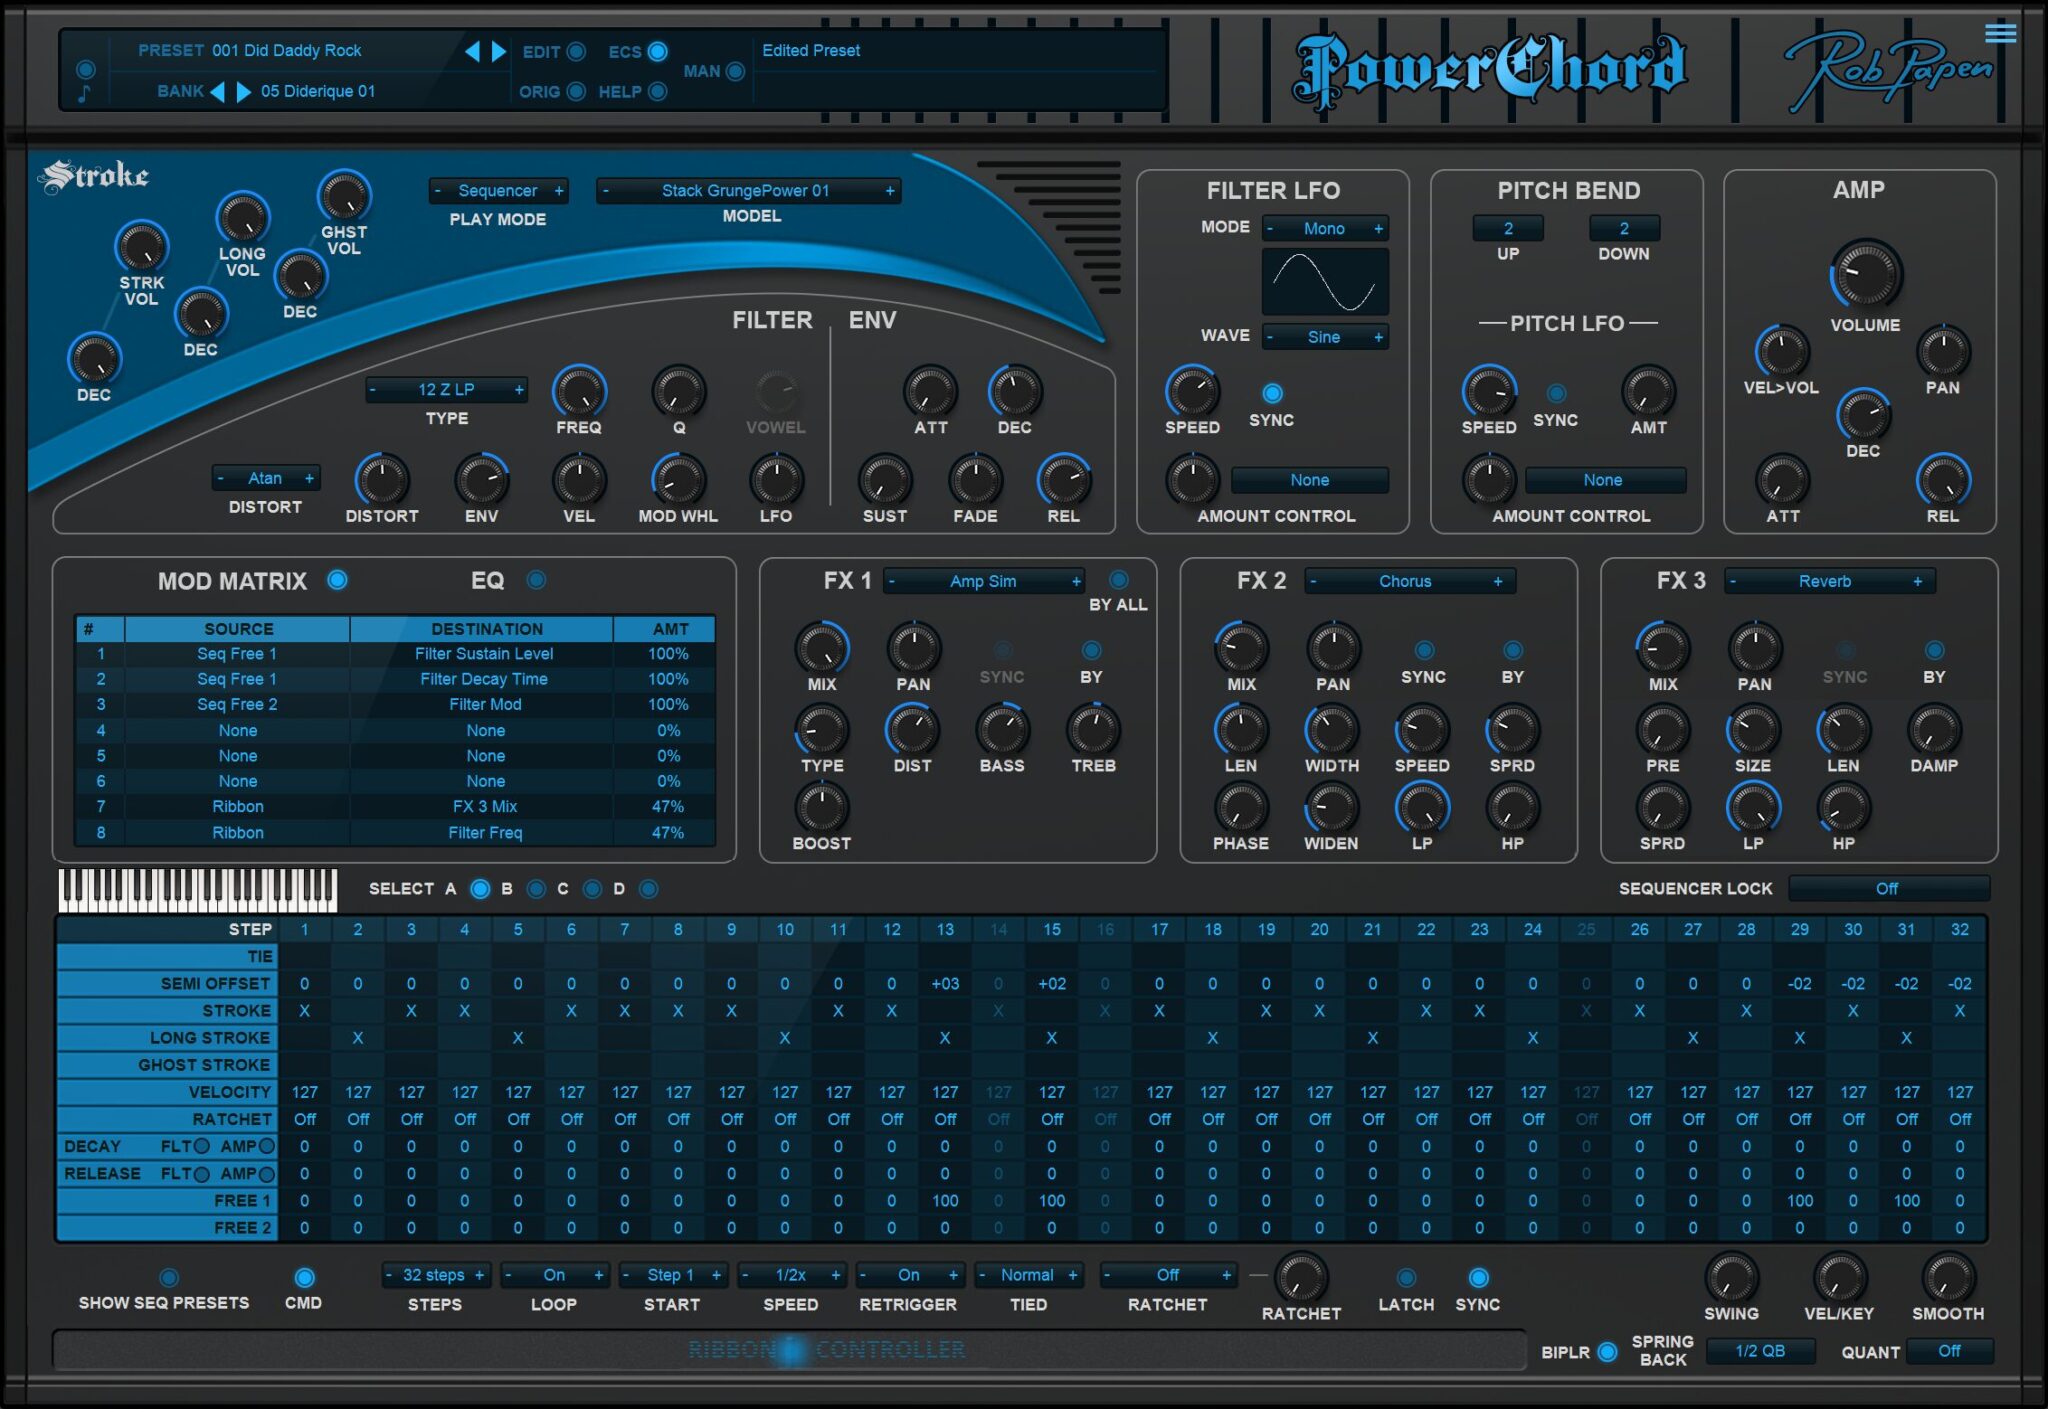Switch to the MOD MATRIX view
2048x1409 pixels.
coord(338,580)
